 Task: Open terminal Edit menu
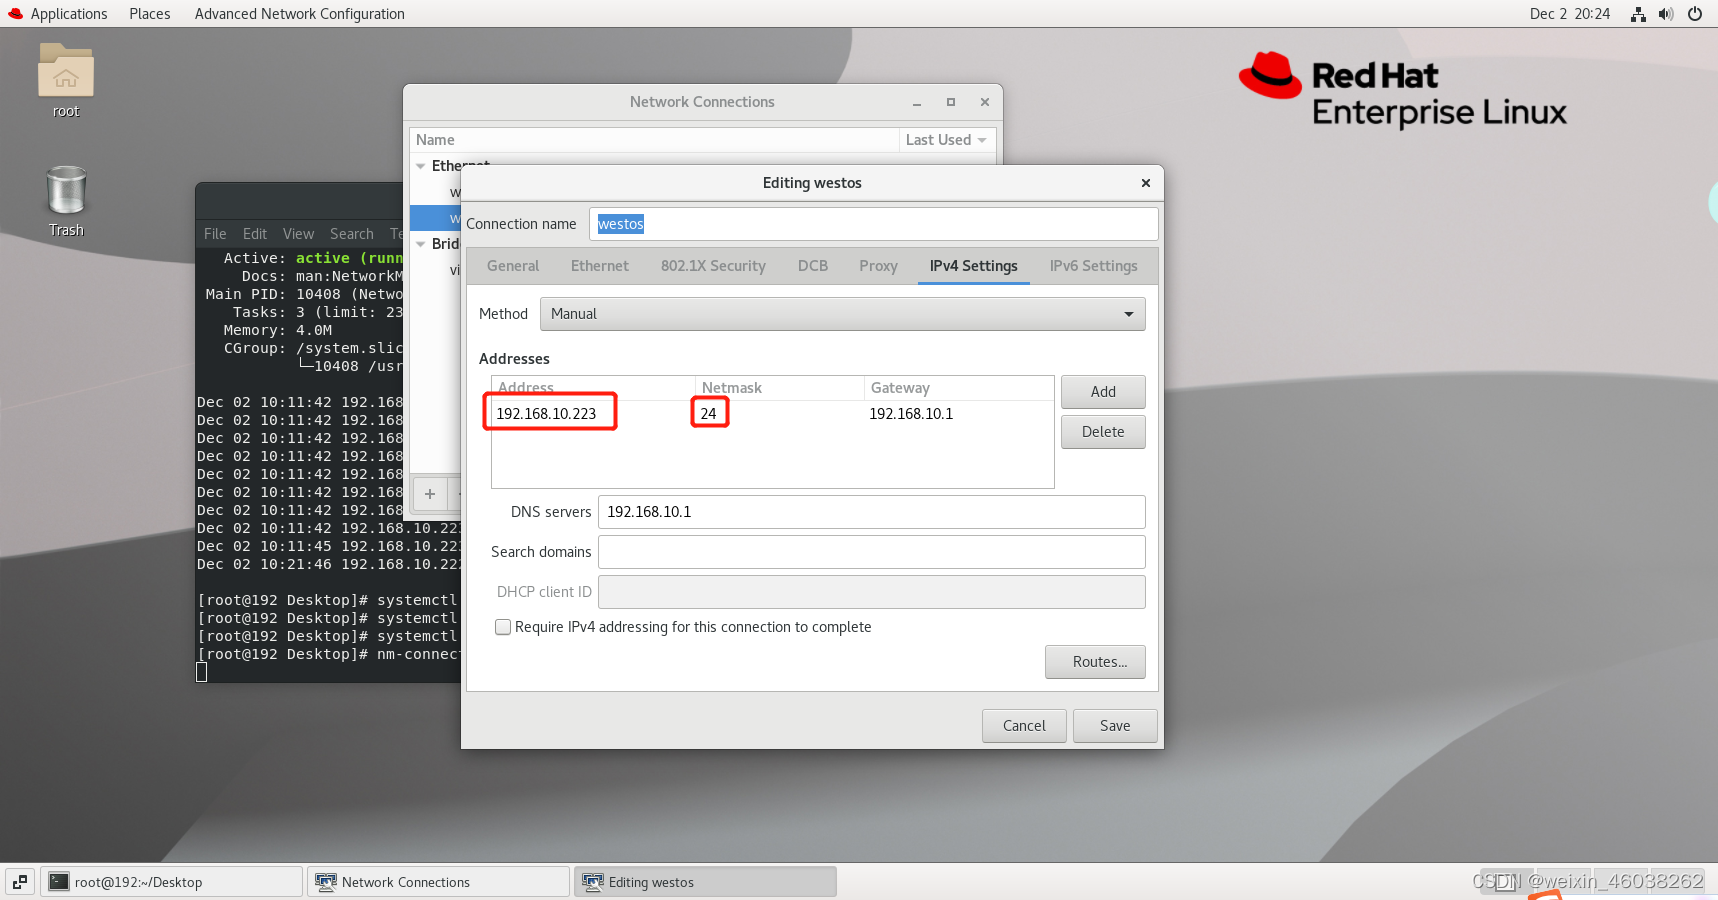[x=255, y=234]
